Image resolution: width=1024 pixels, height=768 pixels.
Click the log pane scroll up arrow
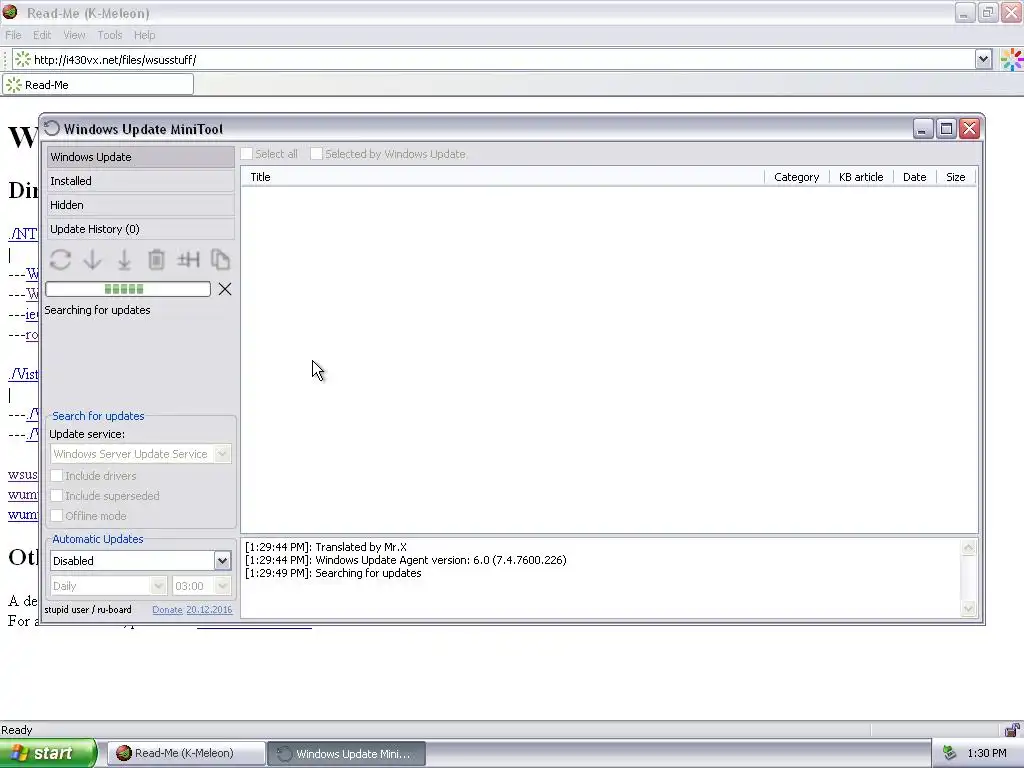(968, 547)
